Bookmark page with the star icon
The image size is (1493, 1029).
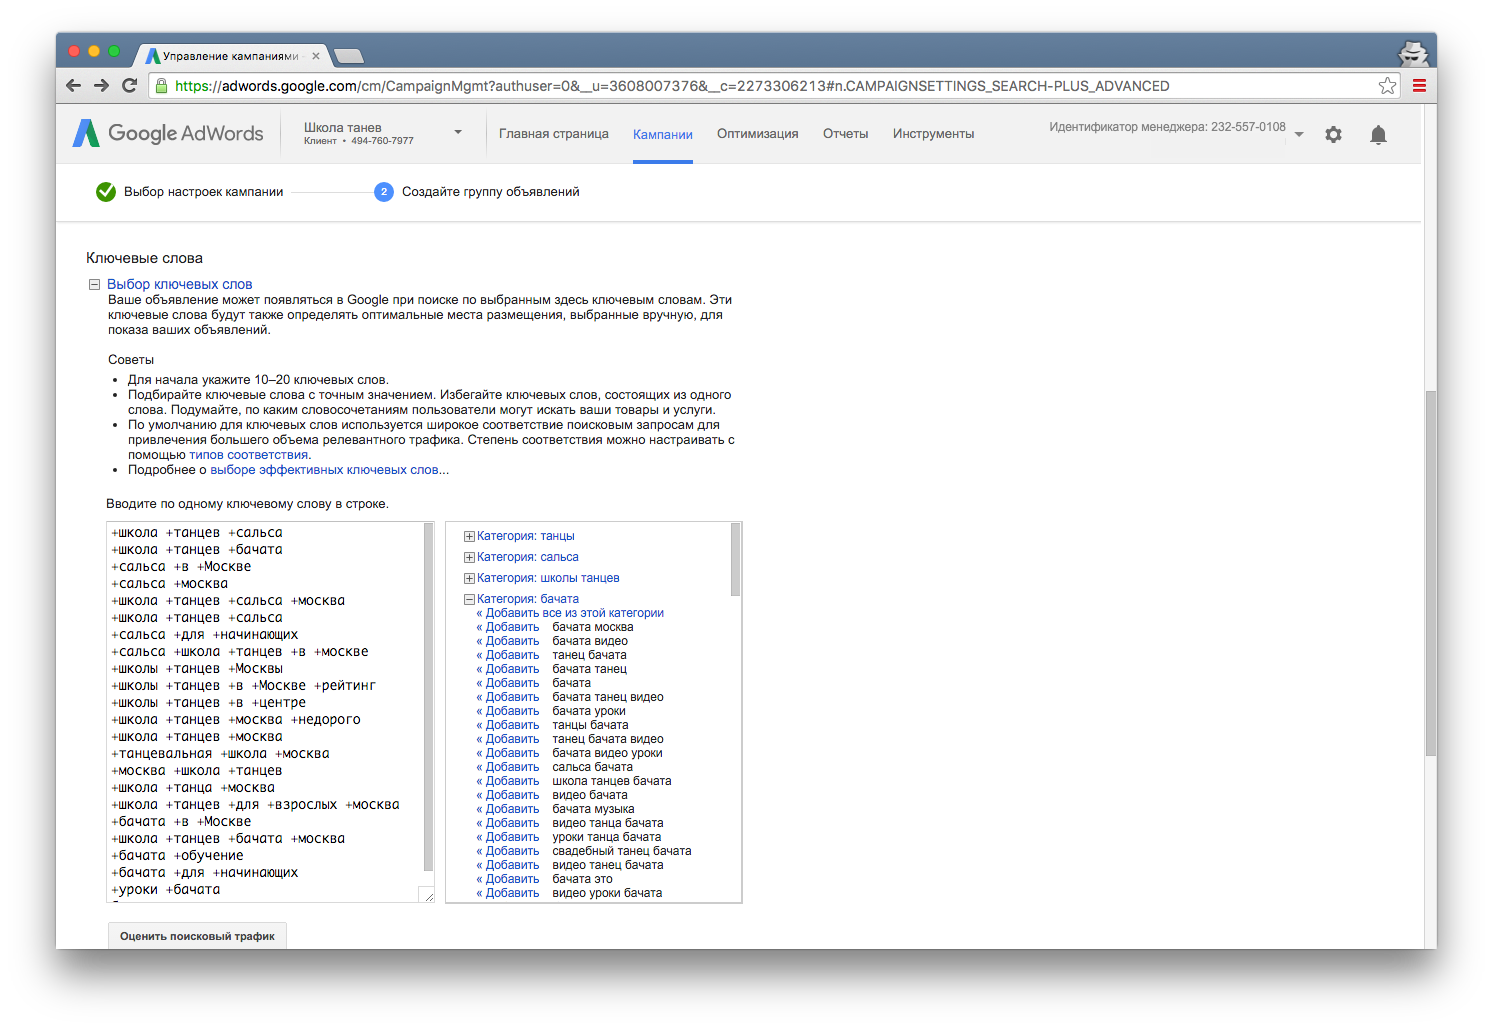point(1387,86)
